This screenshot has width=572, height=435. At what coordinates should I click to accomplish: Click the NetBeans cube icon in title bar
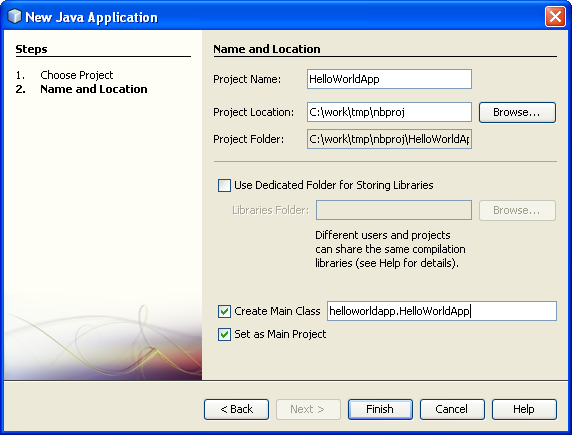[x=15, y=16]
